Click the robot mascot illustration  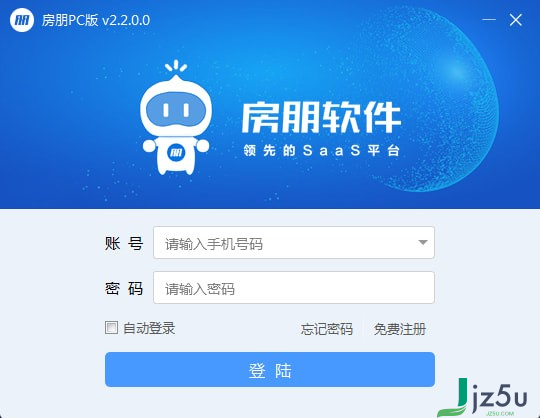(176, 118)
